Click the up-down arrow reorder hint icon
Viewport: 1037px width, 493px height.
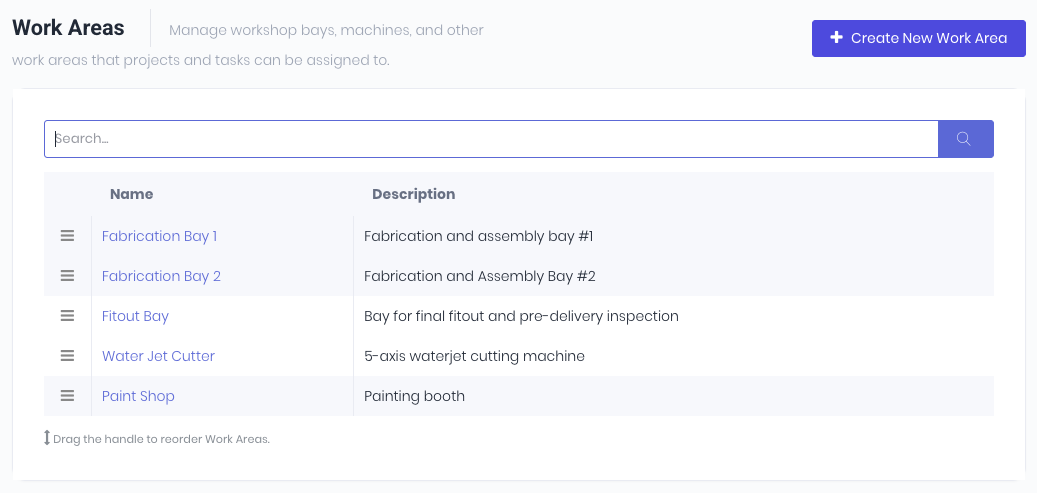click(47, 438)
